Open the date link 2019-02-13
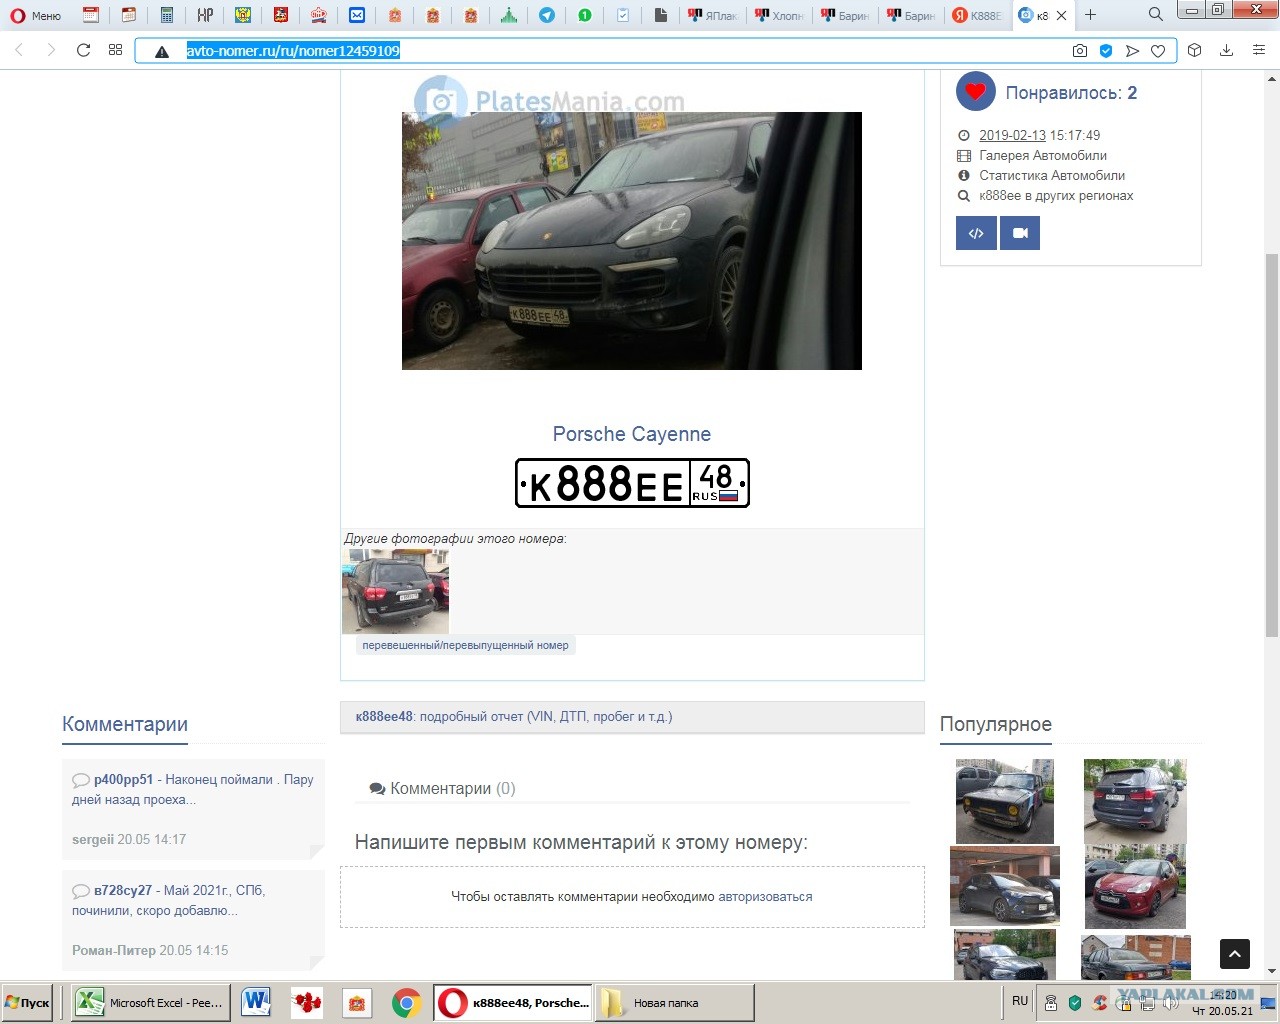The height and width of the screenshot is (1024, 1280). 1012,135
